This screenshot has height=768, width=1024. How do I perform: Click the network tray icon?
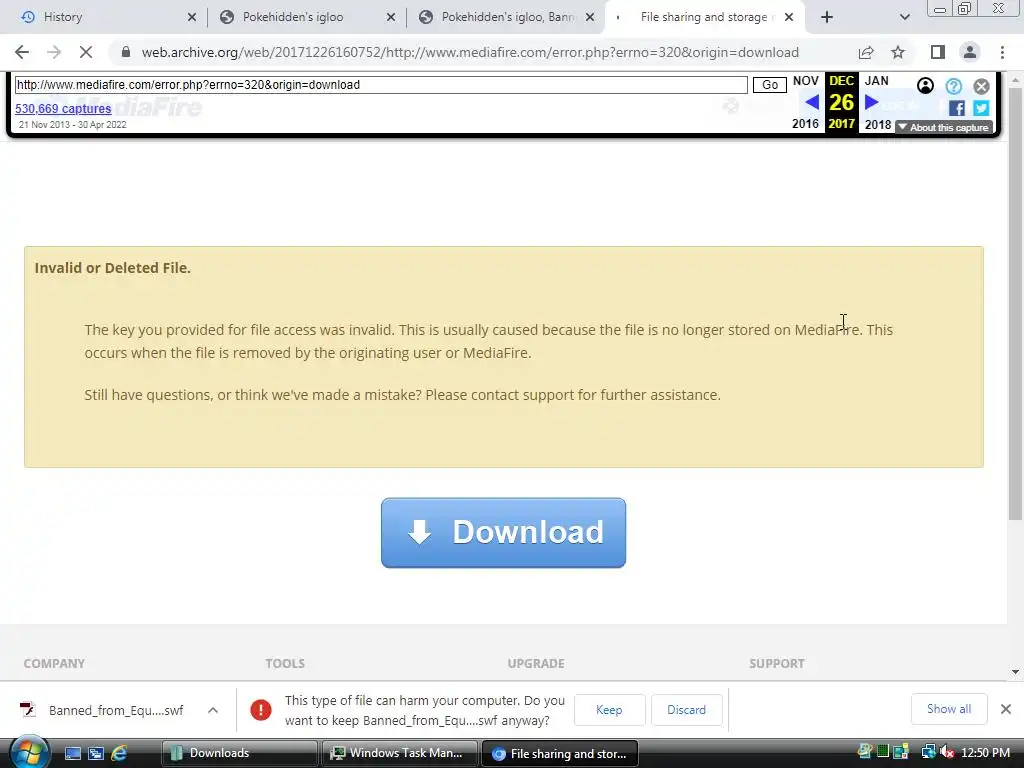pos(928,753)
